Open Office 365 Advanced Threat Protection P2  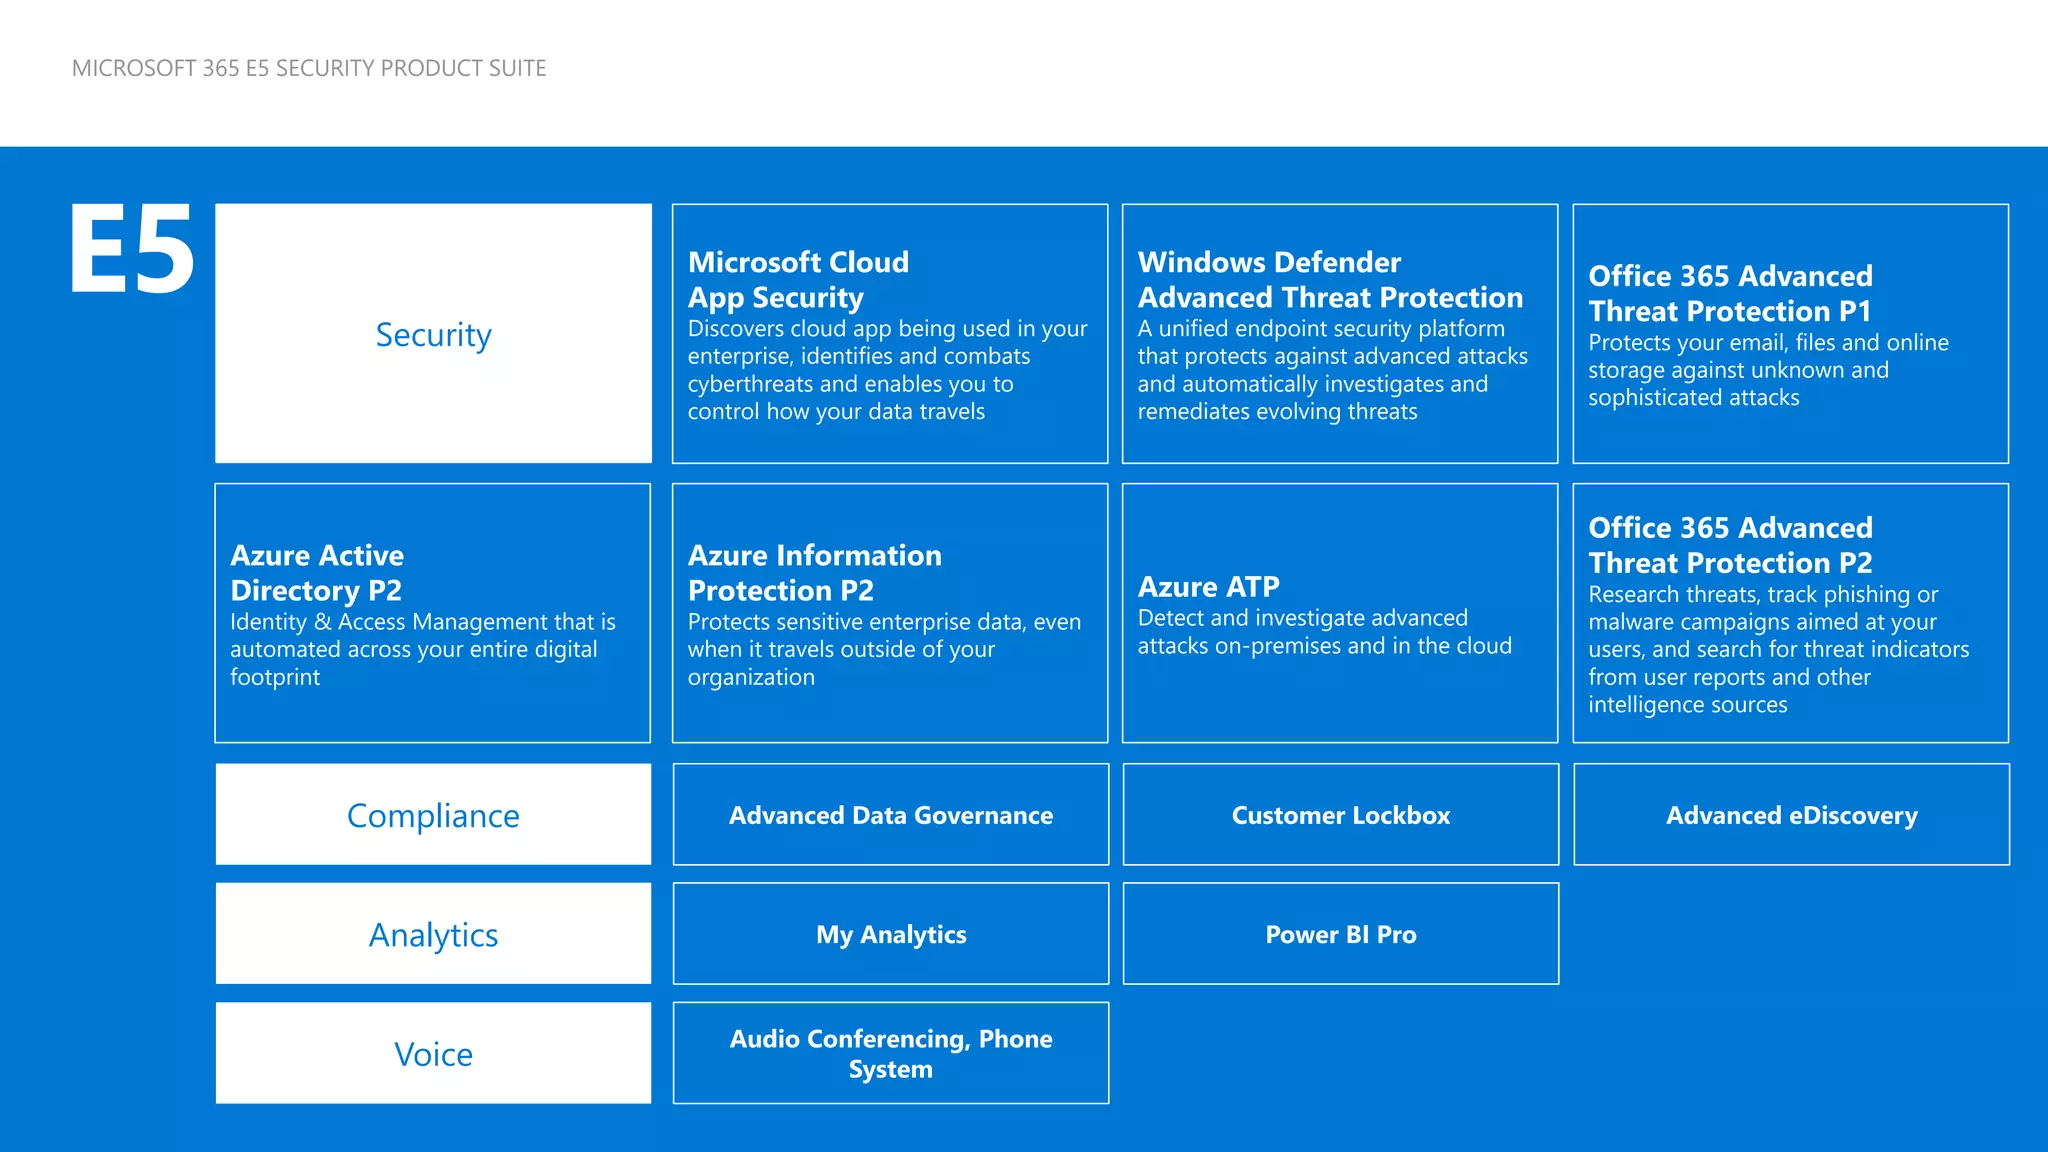pyautogui.click(x=1790, y=613)
